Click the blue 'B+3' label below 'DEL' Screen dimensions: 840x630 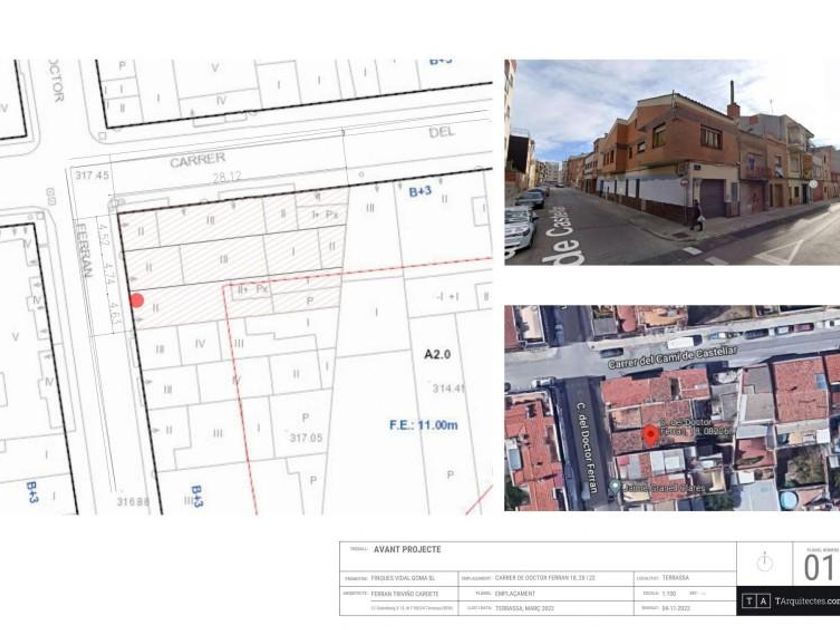click(420, 191)
